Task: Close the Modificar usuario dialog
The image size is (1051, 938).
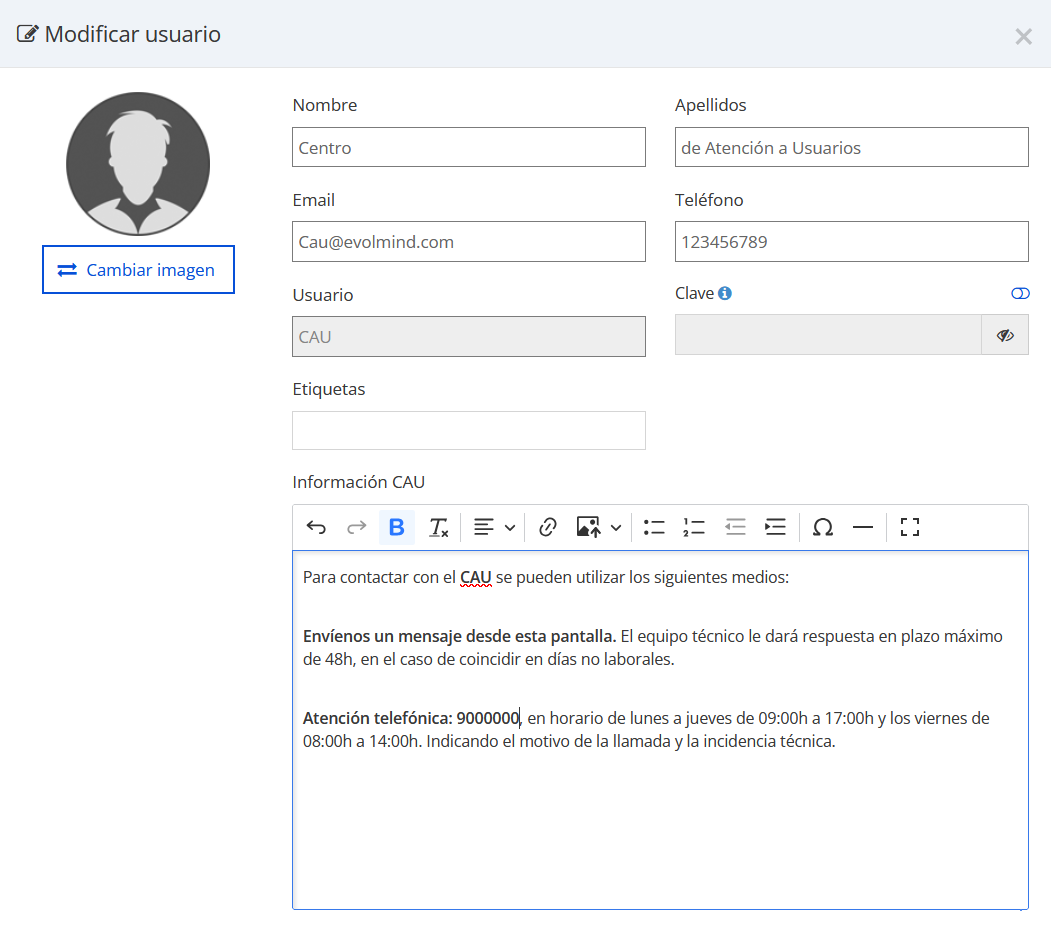Action: [x=1023, y=36]
